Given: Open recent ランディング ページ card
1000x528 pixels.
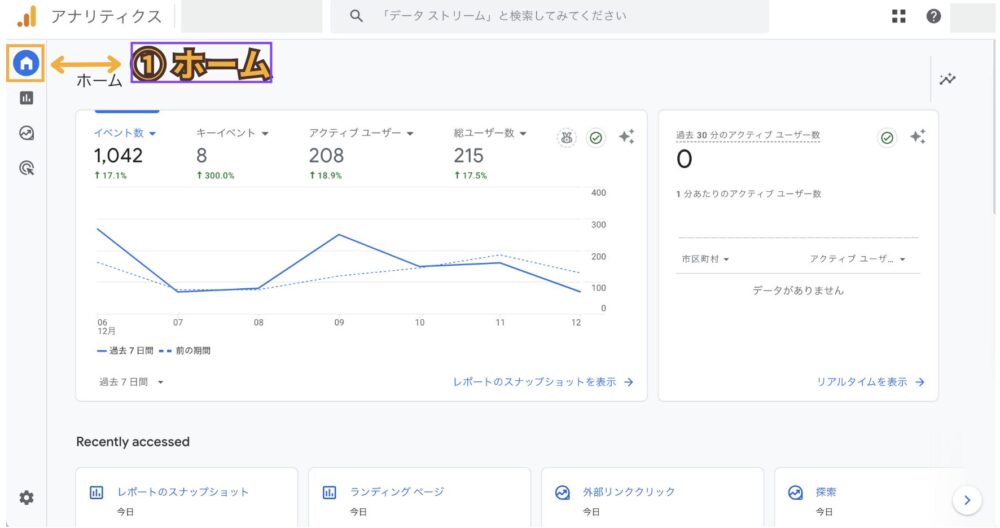Looking at the screenshot, I should tap(420, 497).
